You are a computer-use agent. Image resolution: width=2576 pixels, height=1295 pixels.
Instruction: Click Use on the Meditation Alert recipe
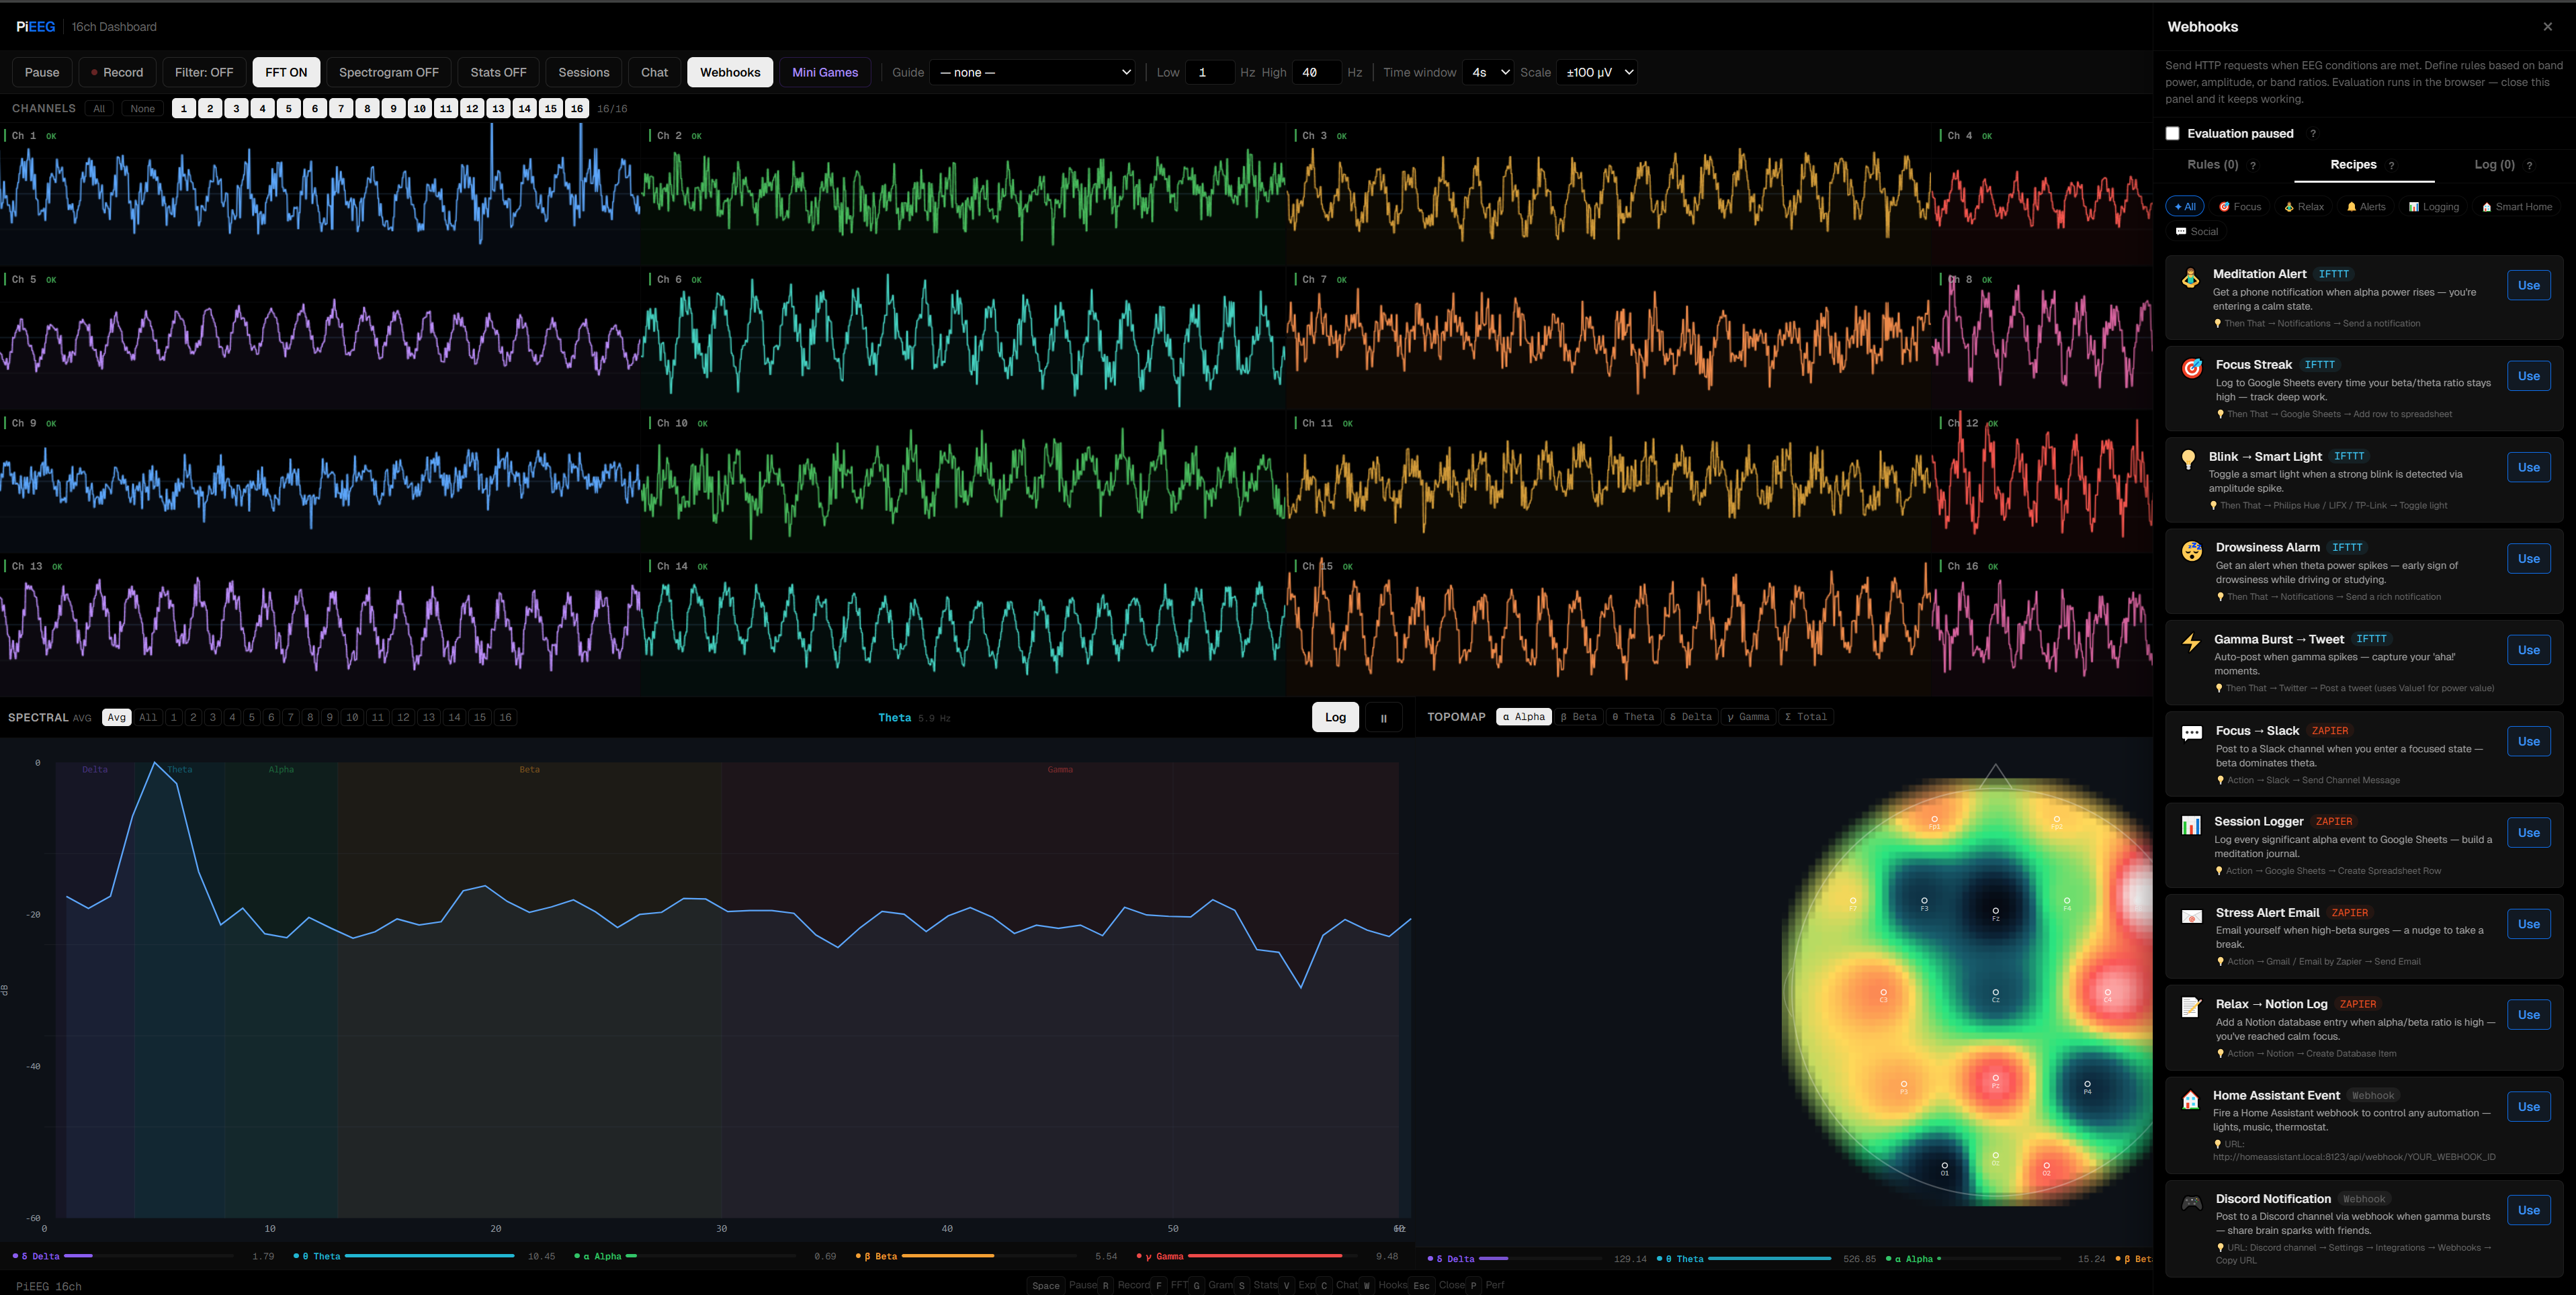tap(2529, 285)
